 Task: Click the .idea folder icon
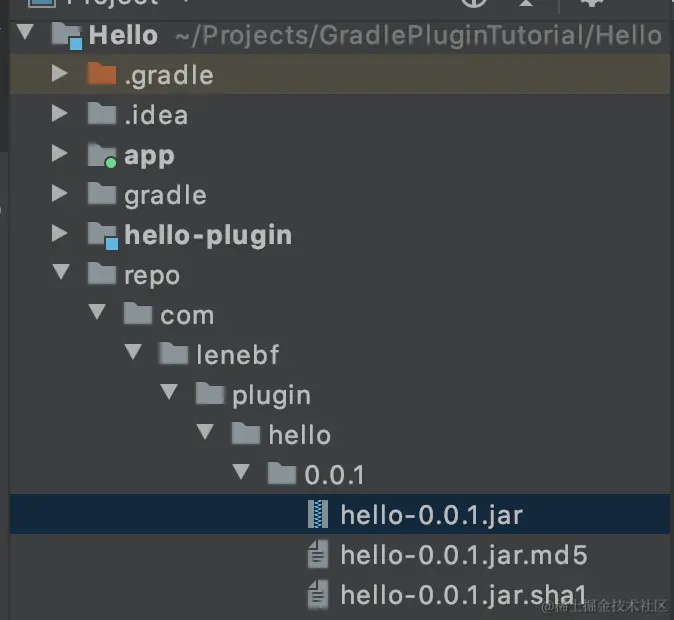tap(102, 114)
